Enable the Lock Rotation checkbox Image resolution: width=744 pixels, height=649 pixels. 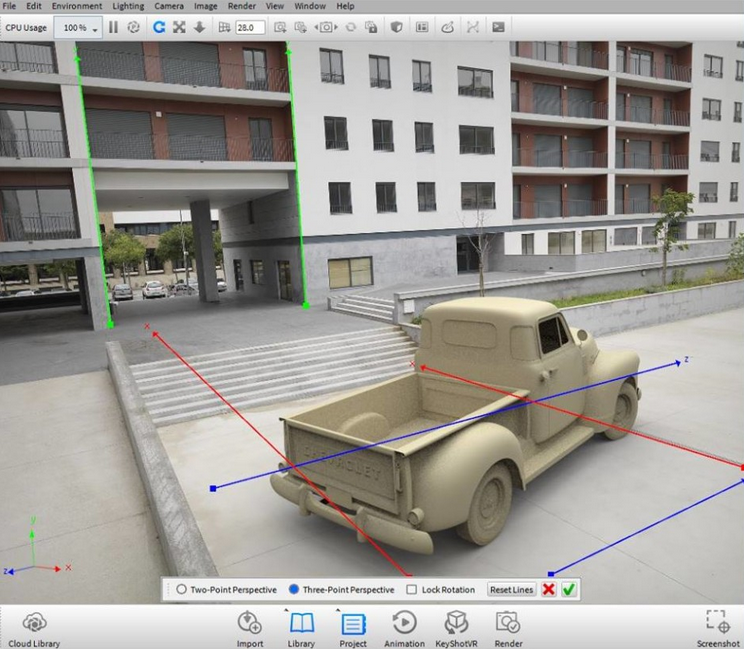tap(412, 590)
